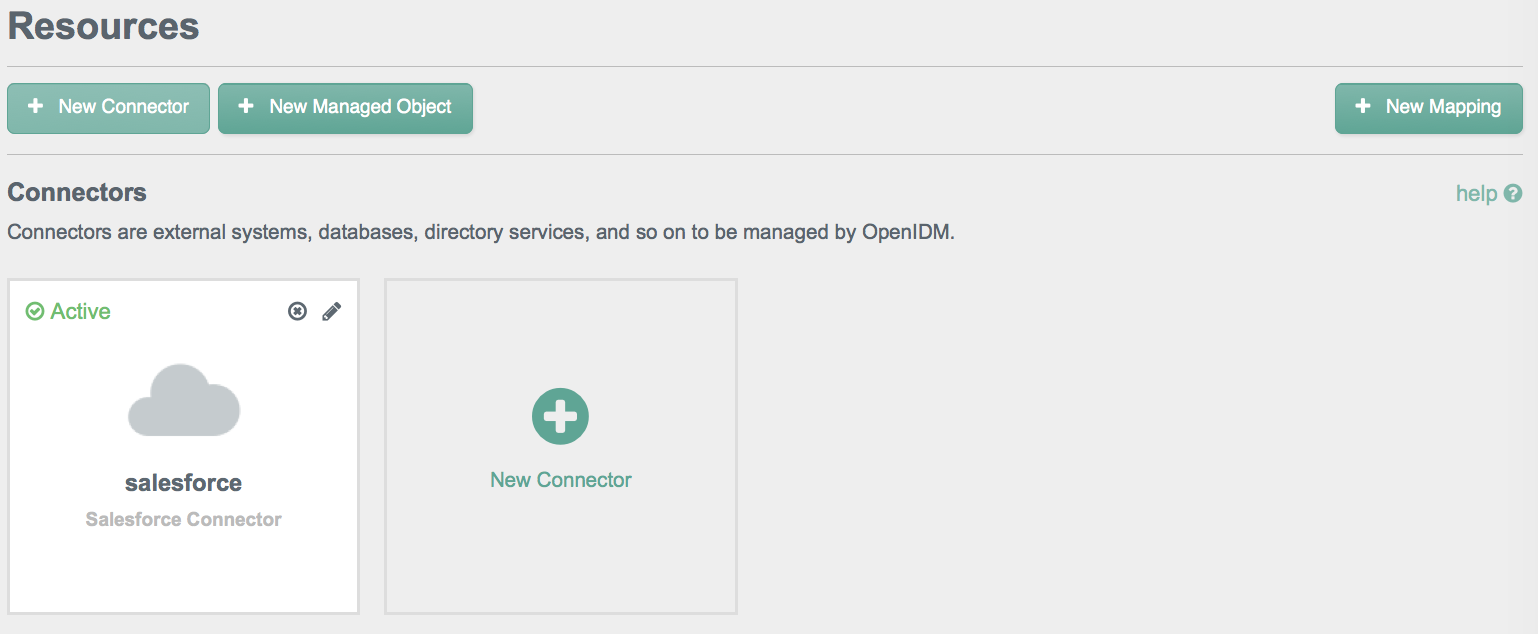Create a New Managed Object
Screen dimensions: 1538x634
345,108
